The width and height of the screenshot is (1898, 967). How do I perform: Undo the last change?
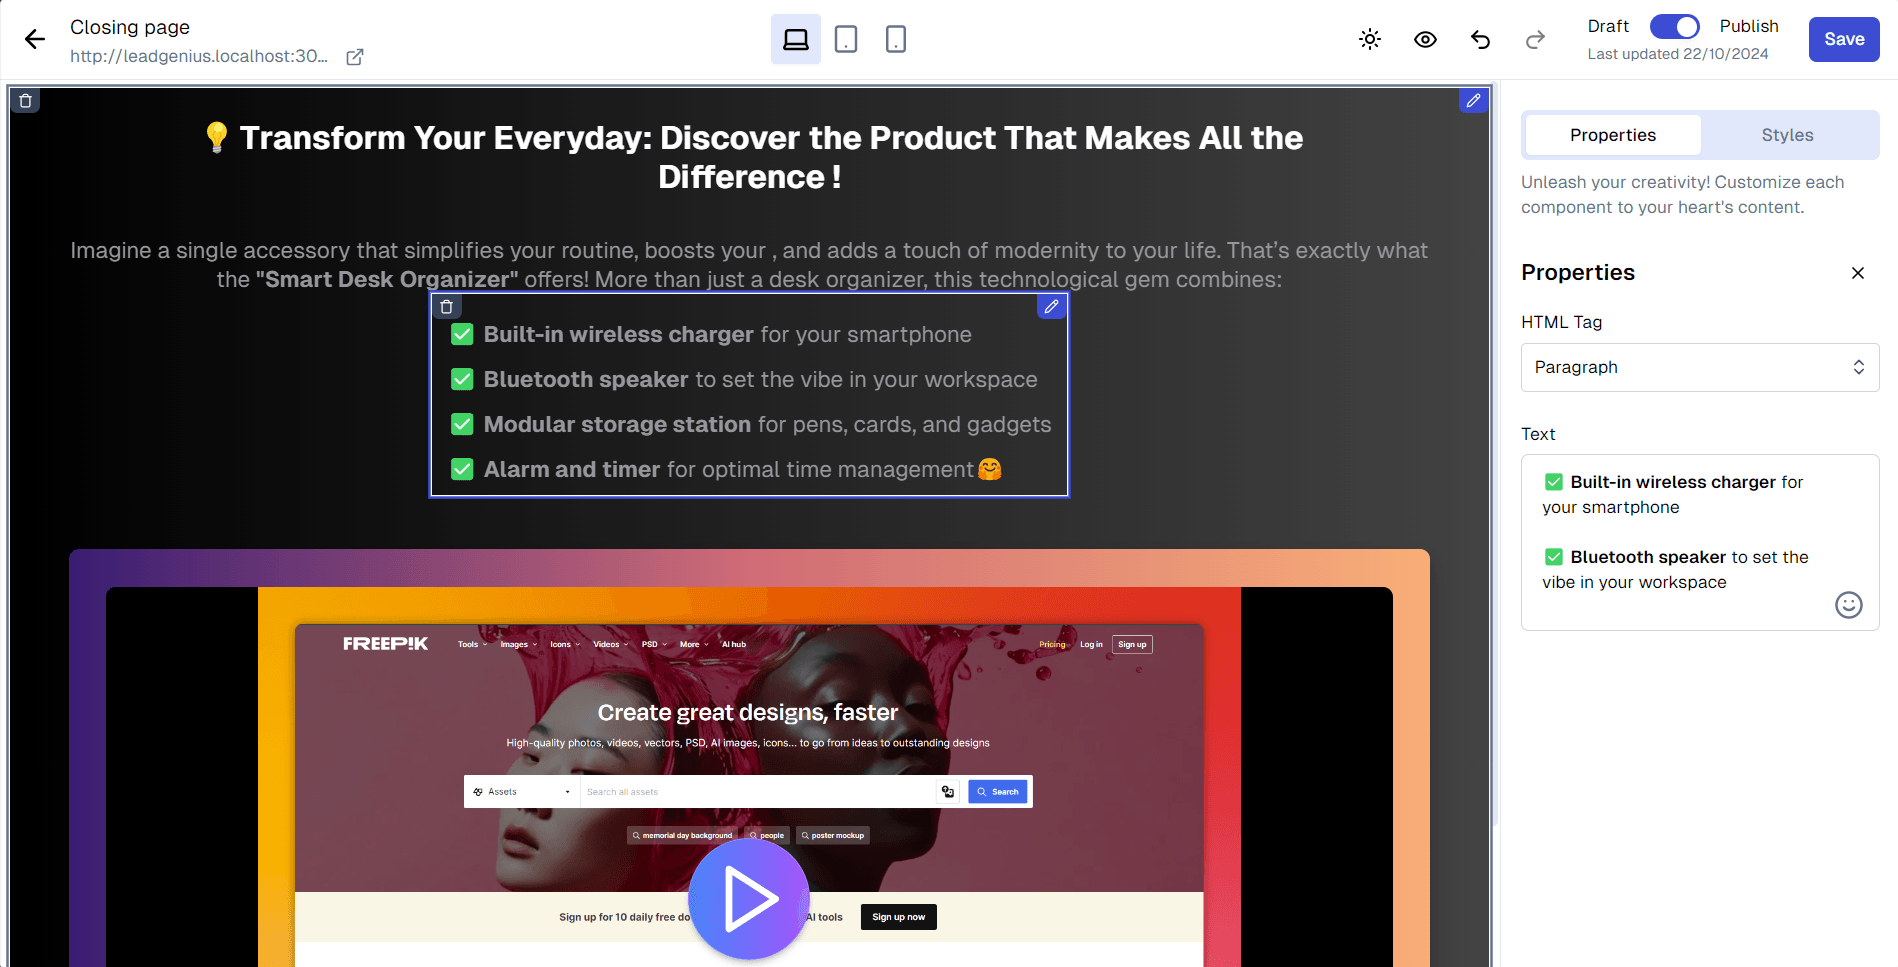[x=1480, y=39]
